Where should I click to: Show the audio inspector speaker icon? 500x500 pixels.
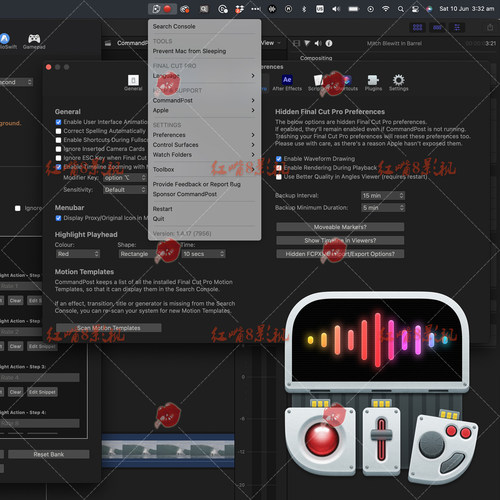point(318,43)
